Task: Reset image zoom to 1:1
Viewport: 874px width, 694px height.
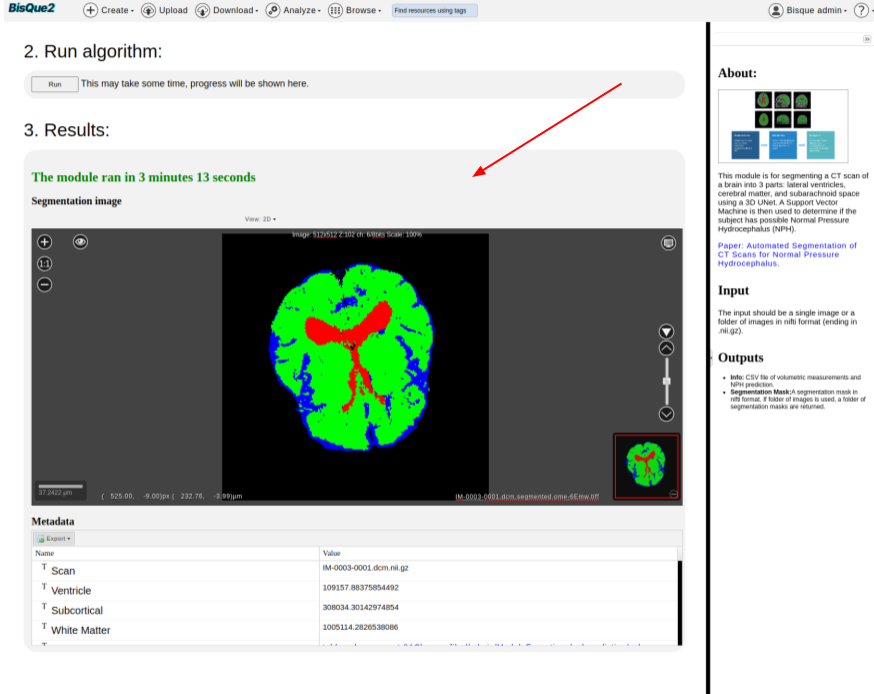Action: coord(44,263)
